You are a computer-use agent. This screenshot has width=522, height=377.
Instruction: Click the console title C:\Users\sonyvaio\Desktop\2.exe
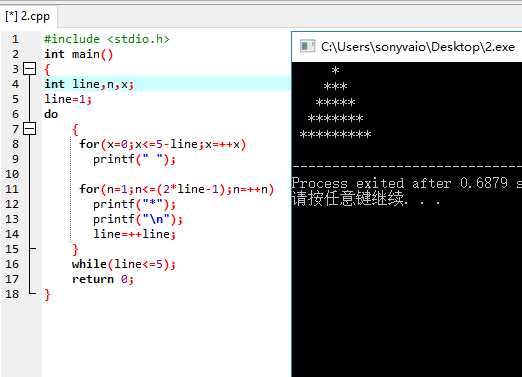418,47
